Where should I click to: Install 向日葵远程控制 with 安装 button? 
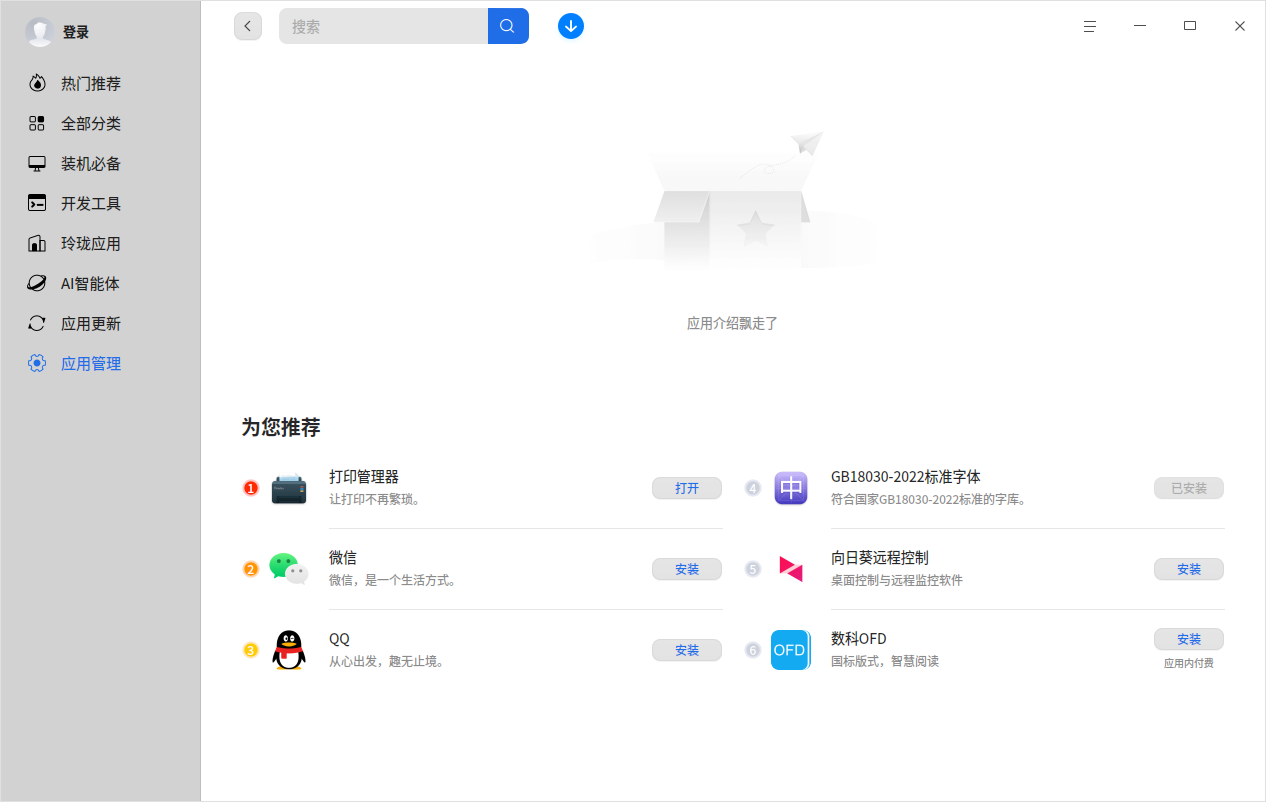(1189, 569)
